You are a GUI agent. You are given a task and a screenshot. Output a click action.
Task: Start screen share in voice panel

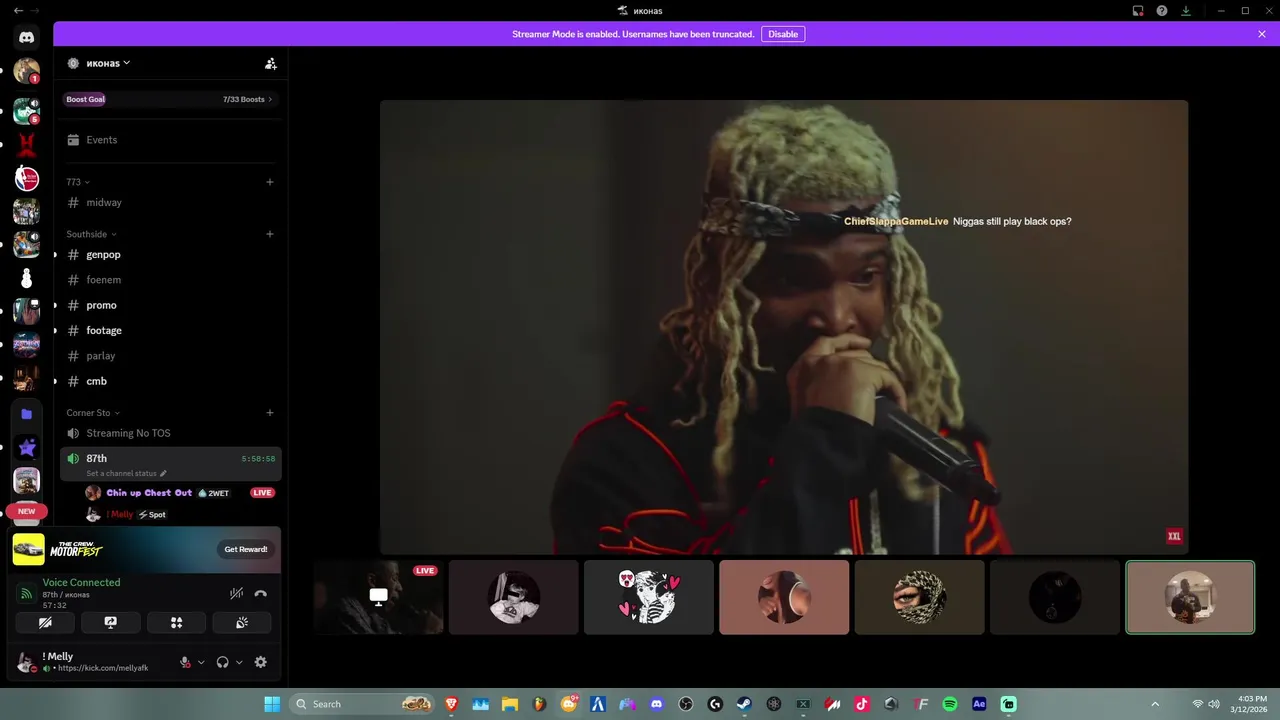click(x=111, y=622)
